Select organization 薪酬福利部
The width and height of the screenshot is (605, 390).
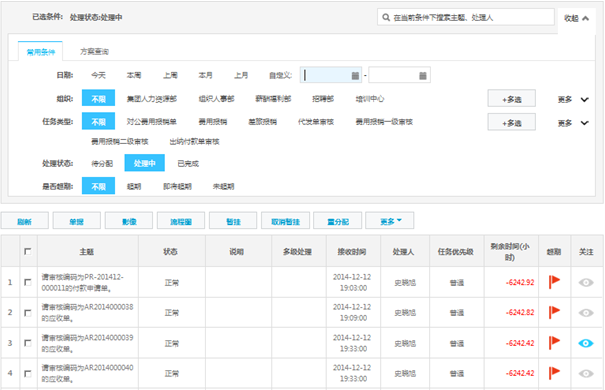273,99
